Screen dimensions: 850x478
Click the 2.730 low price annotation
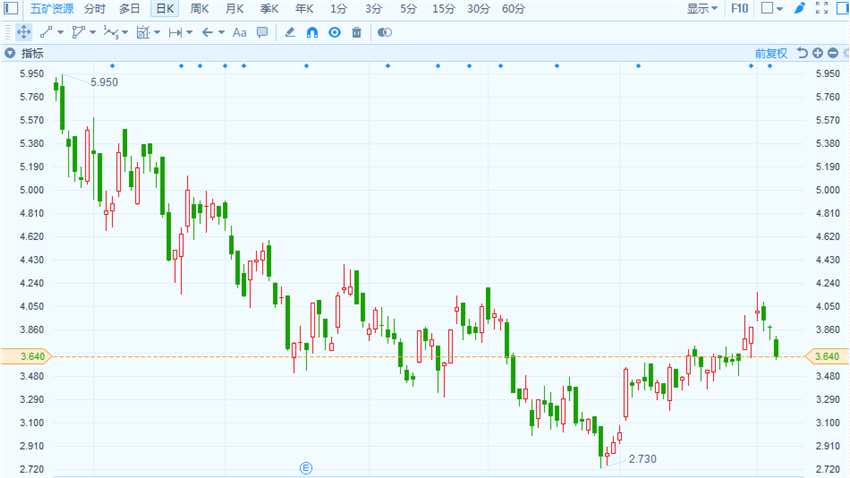pos(642,458)
